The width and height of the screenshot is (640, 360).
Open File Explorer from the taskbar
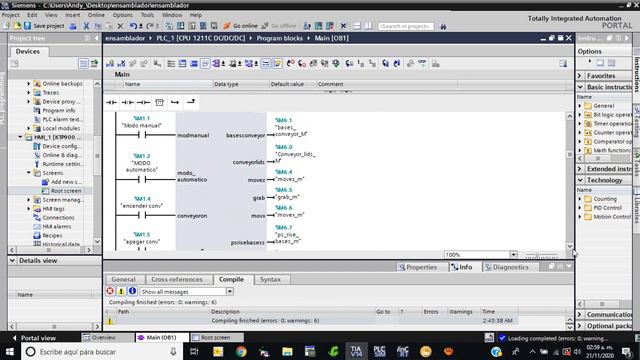tap(287, 351)
